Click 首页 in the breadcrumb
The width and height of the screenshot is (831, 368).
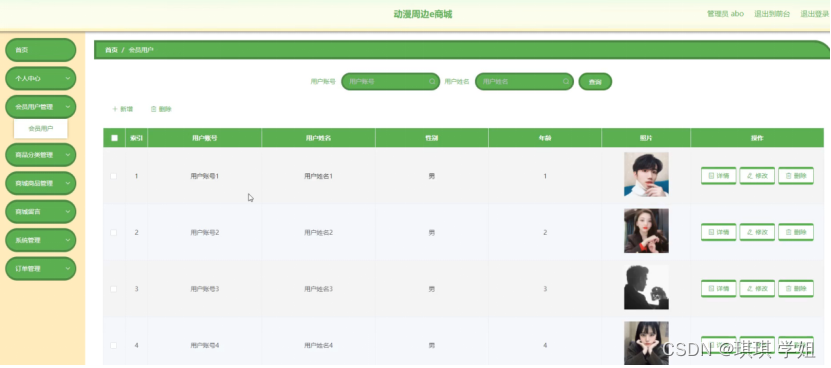(111, 50)
